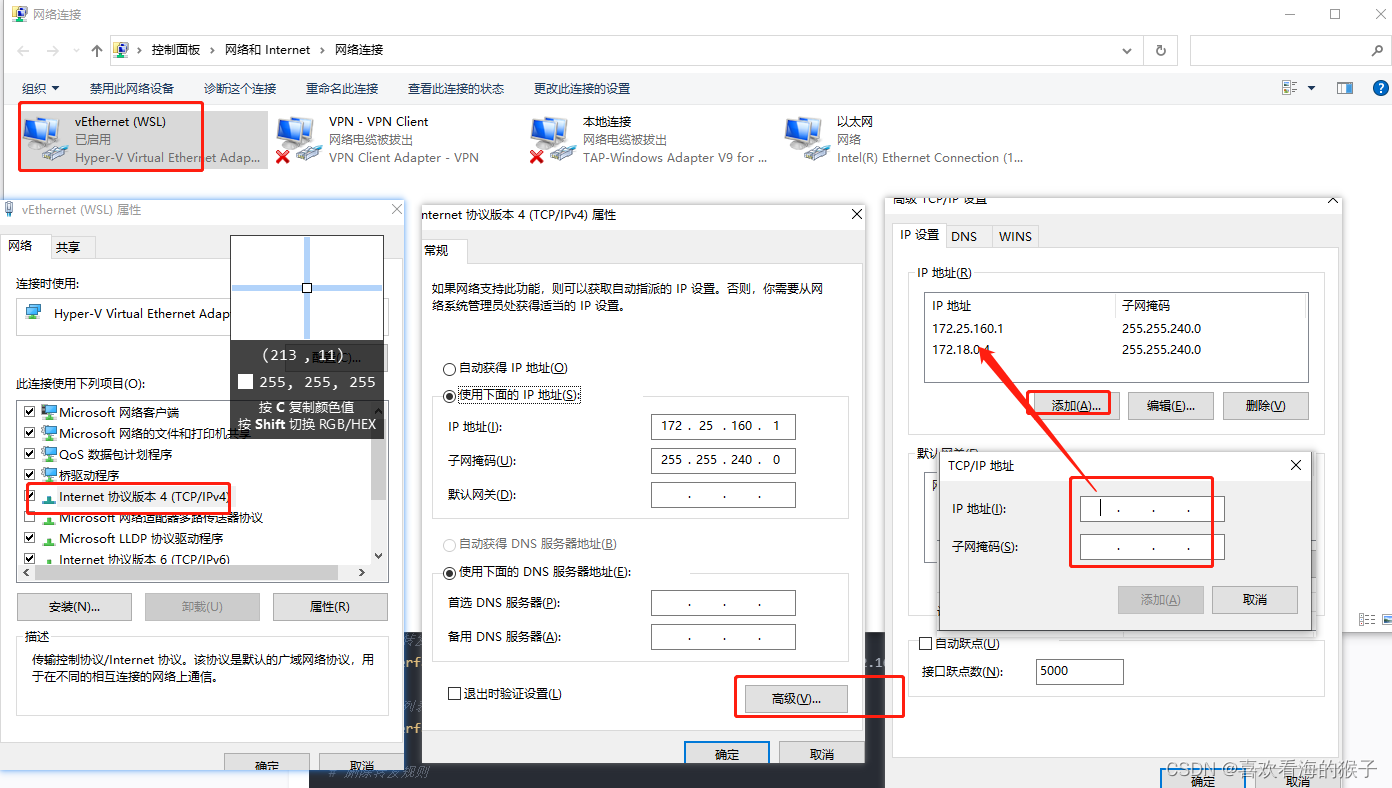Open help via blue question mark icon

1379,88
